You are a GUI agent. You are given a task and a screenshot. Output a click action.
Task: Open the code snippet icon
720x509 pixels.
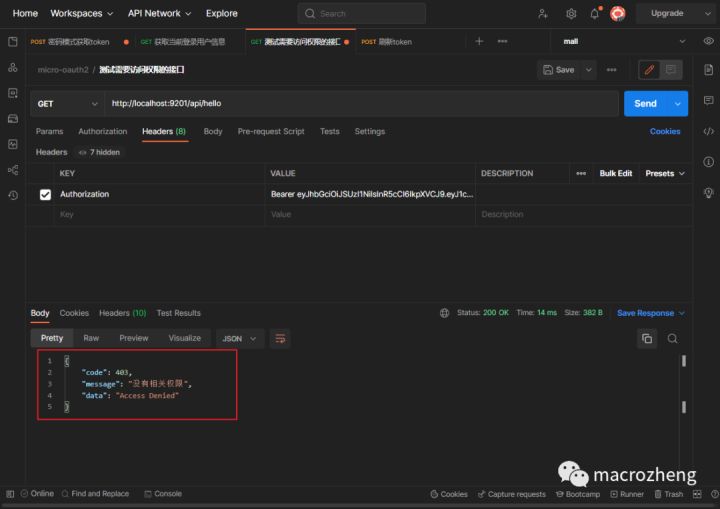coord(709,131)
